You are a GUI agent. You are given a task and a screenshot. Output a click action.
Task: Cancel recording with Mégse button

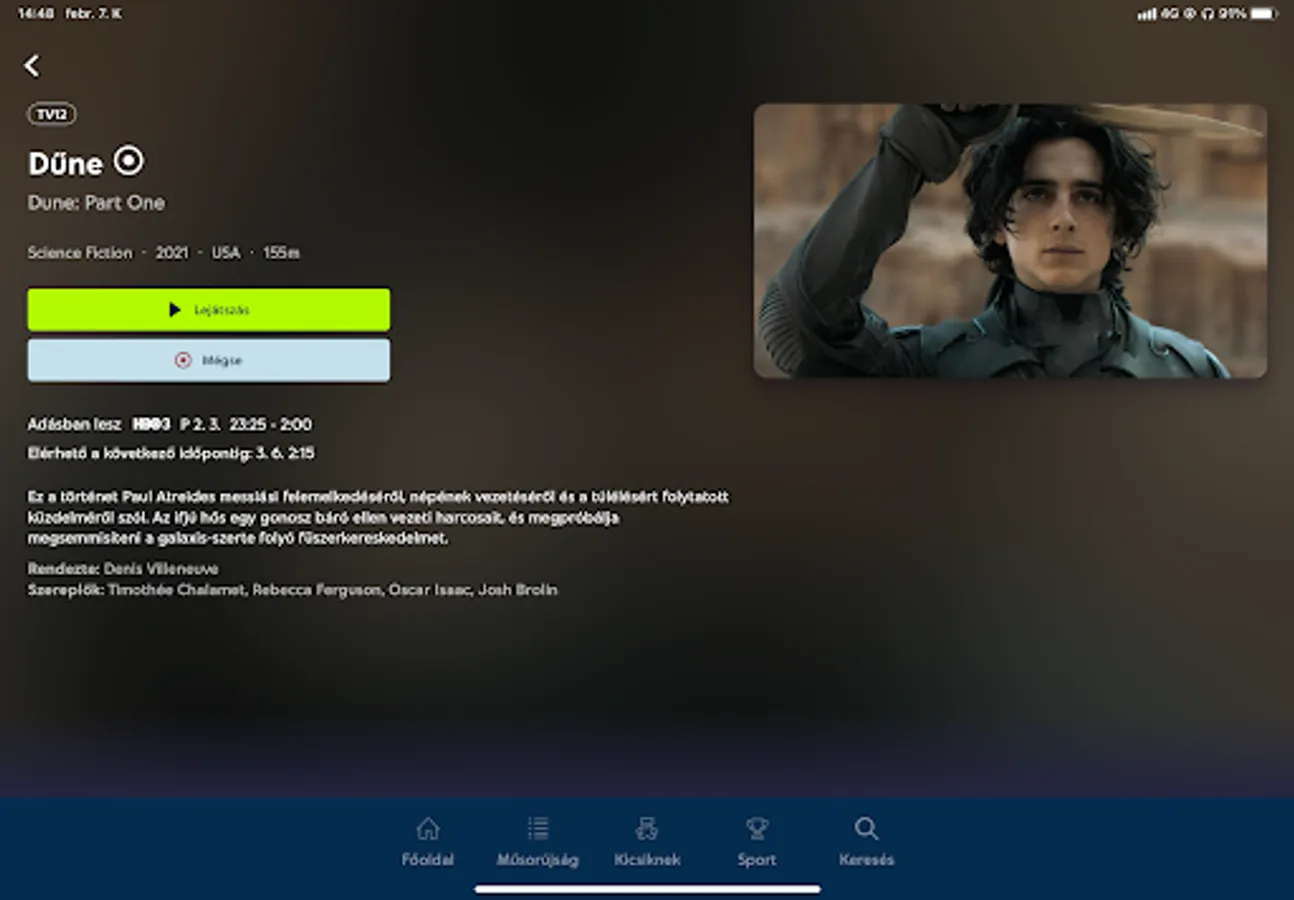point(209,360)
